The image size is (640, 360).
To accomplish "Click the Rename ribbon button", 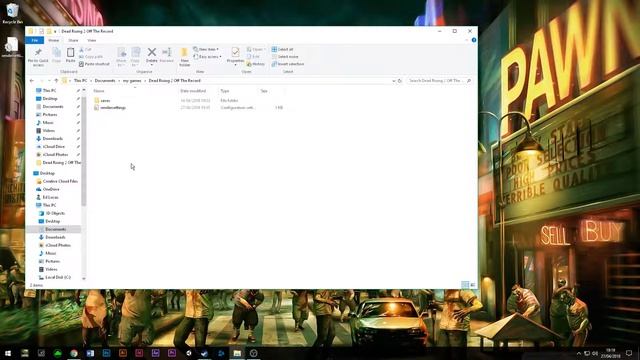I will coord(167,55).
